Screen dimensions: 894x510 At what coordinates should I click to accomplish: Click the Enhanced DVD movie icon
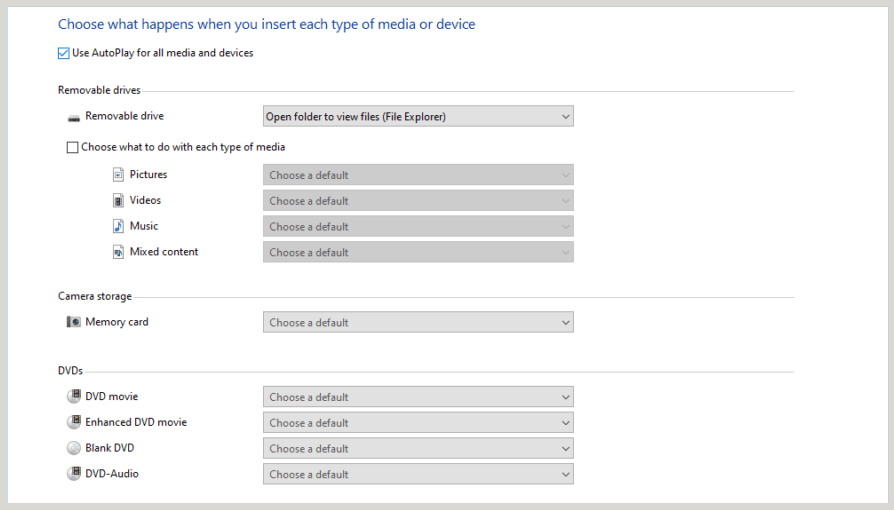tap(73, 423)
